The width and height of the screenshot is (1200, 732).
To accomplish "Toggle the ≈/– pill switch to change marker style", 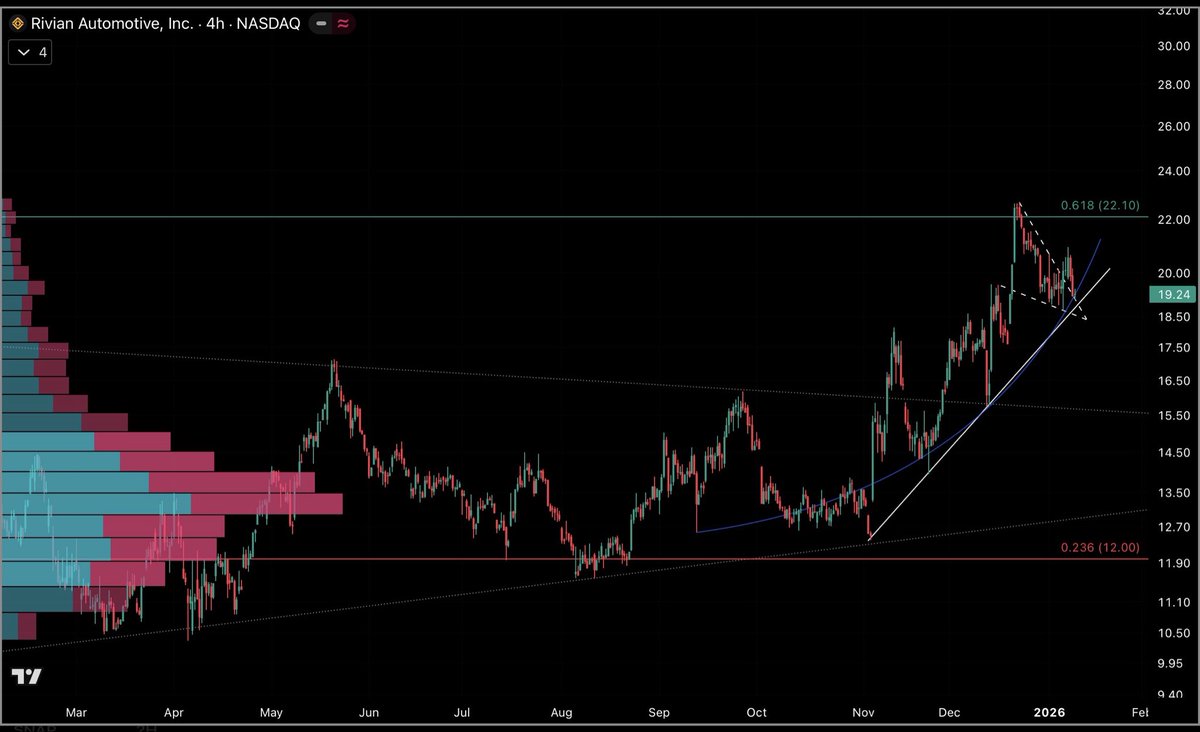I will click(x=332, y=22).
